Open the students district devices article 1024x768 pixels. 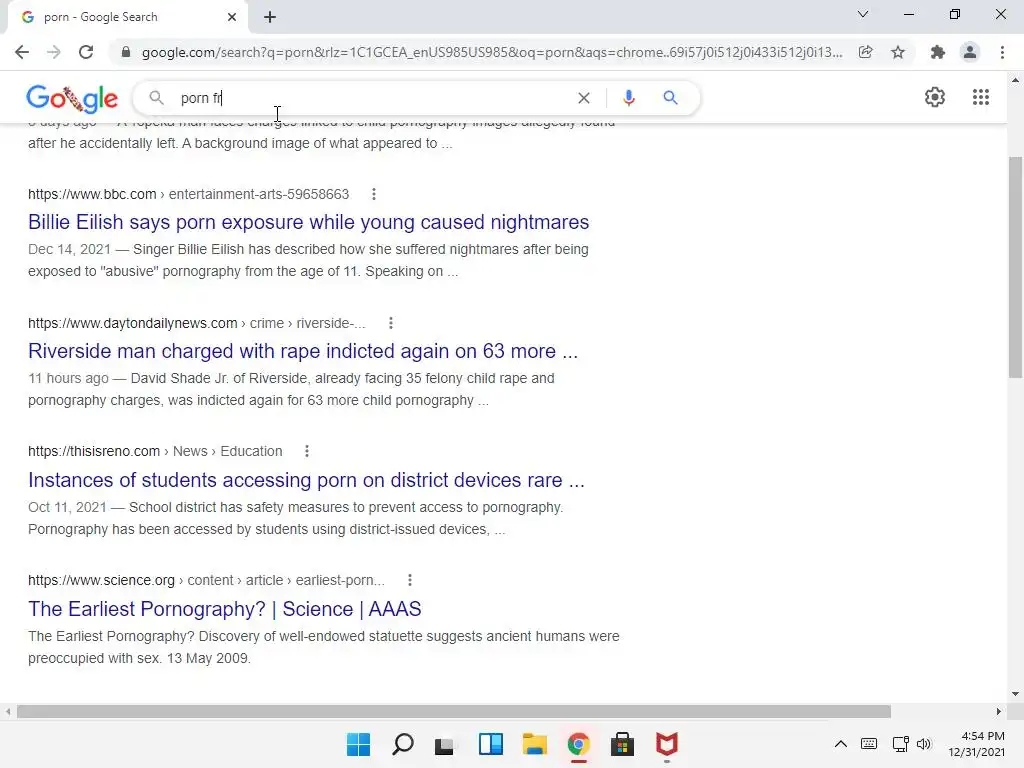(306, 480)
